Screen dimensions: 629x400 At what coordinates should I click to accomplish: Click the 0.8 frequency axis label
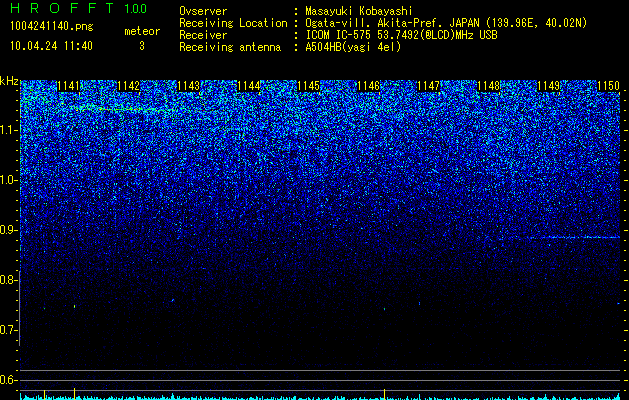coord(9,280)
